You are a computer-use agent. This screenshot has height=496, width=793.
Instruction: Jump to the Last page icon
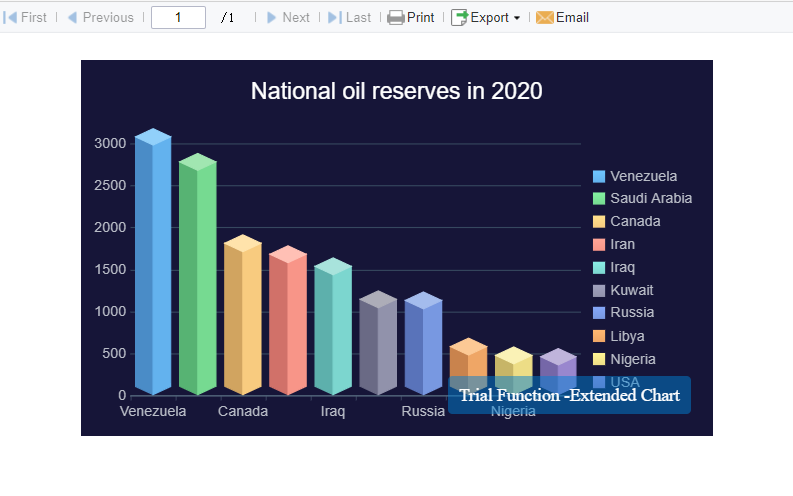(x=335, y=18)
